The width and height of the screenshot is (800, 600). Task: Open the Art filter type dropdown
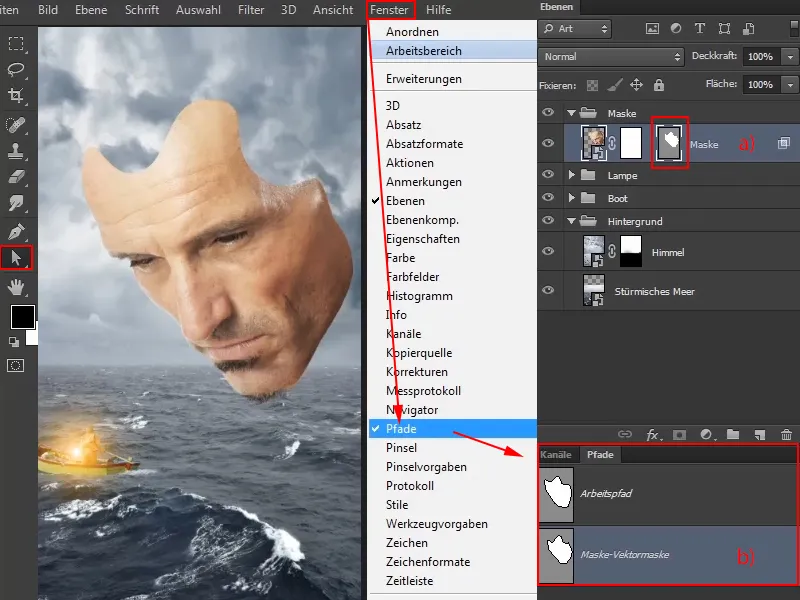575,29
